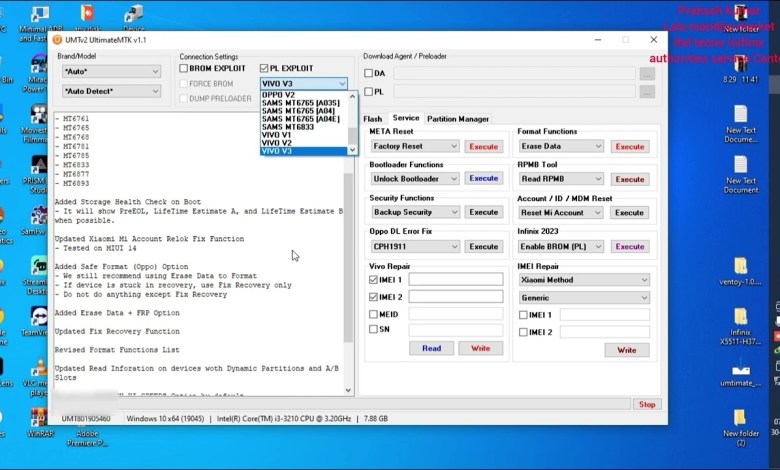The width and height of the screenshot is (780, 470).
Task: Uncheck the PL EXPLOIT checkbox
Action: coord(264,68)
